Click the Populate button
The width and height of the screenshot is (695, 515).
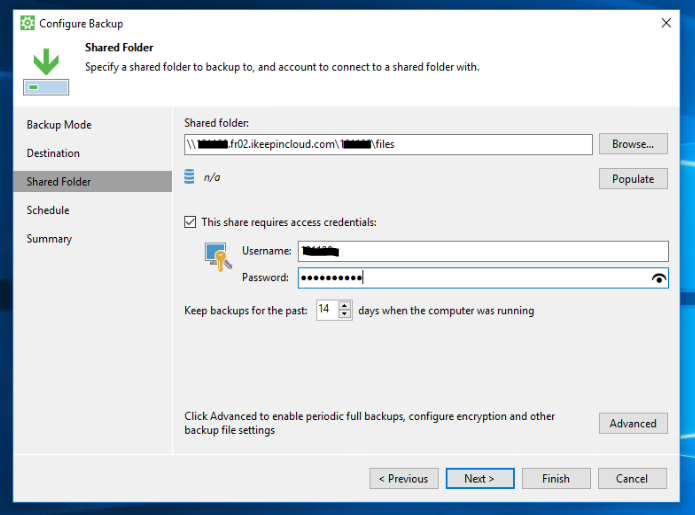point(633,179)
